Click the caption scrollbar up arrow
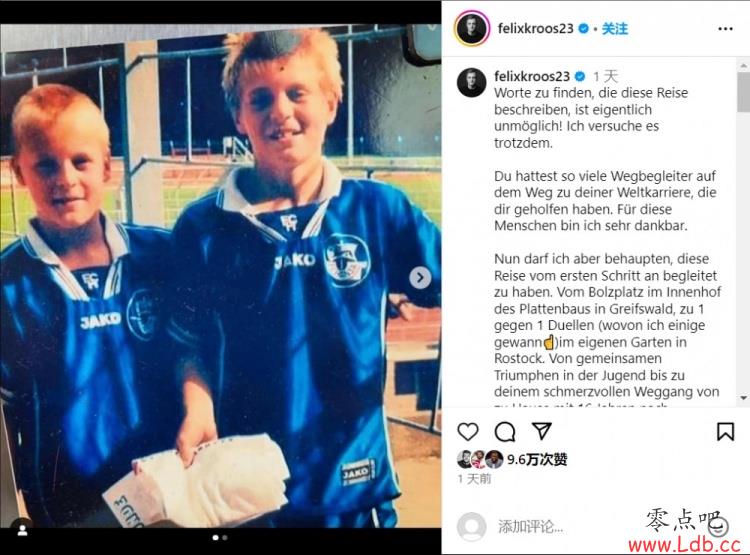The image size is (750, 555). [x=743, y=65]
